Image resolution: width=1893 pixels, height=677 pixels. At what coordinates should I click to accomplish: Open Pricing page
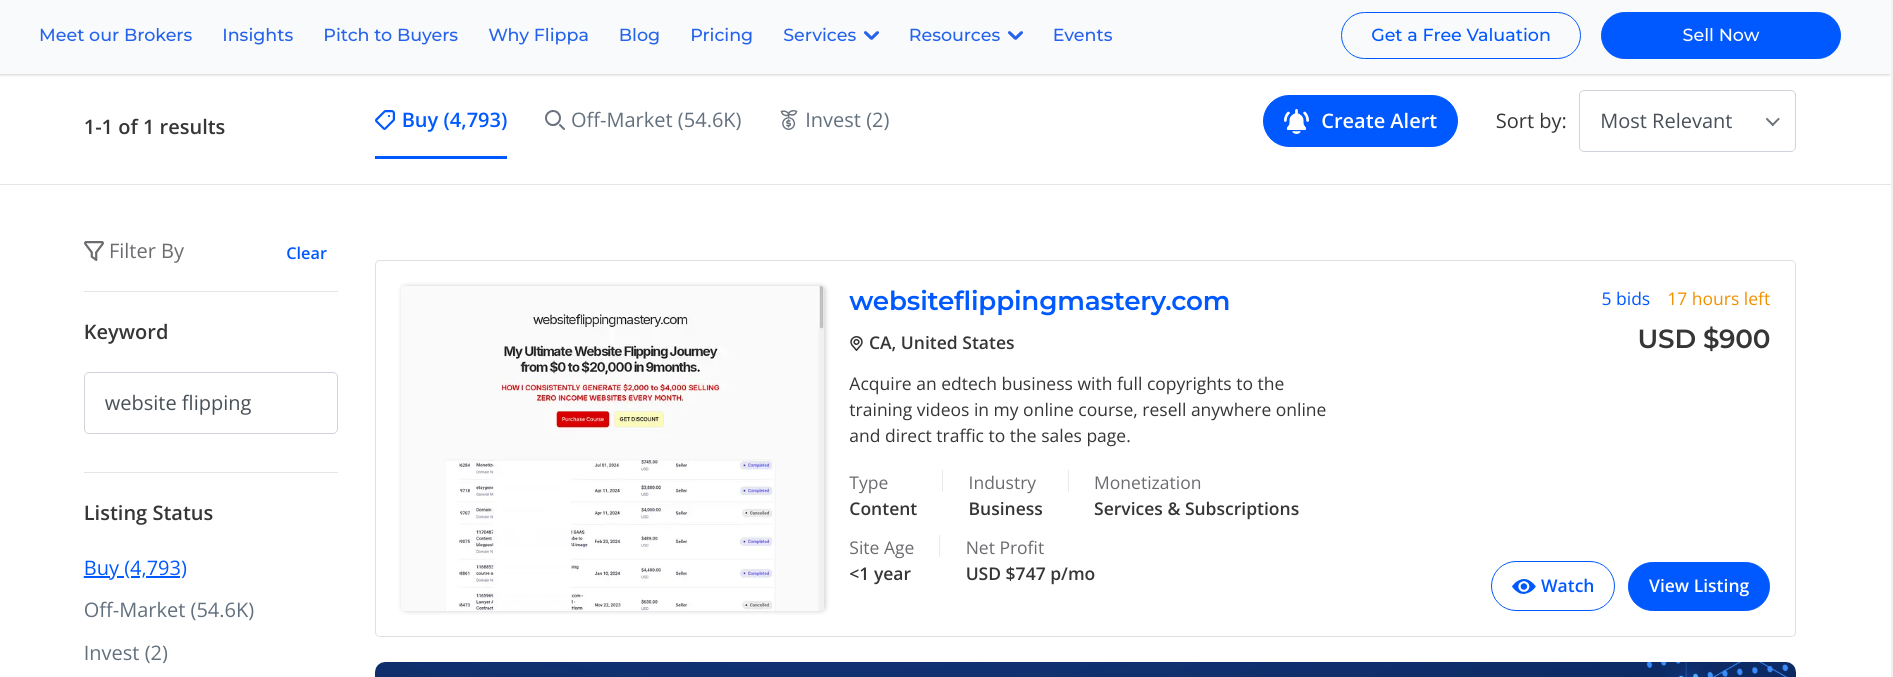click(x=721, y=35)
